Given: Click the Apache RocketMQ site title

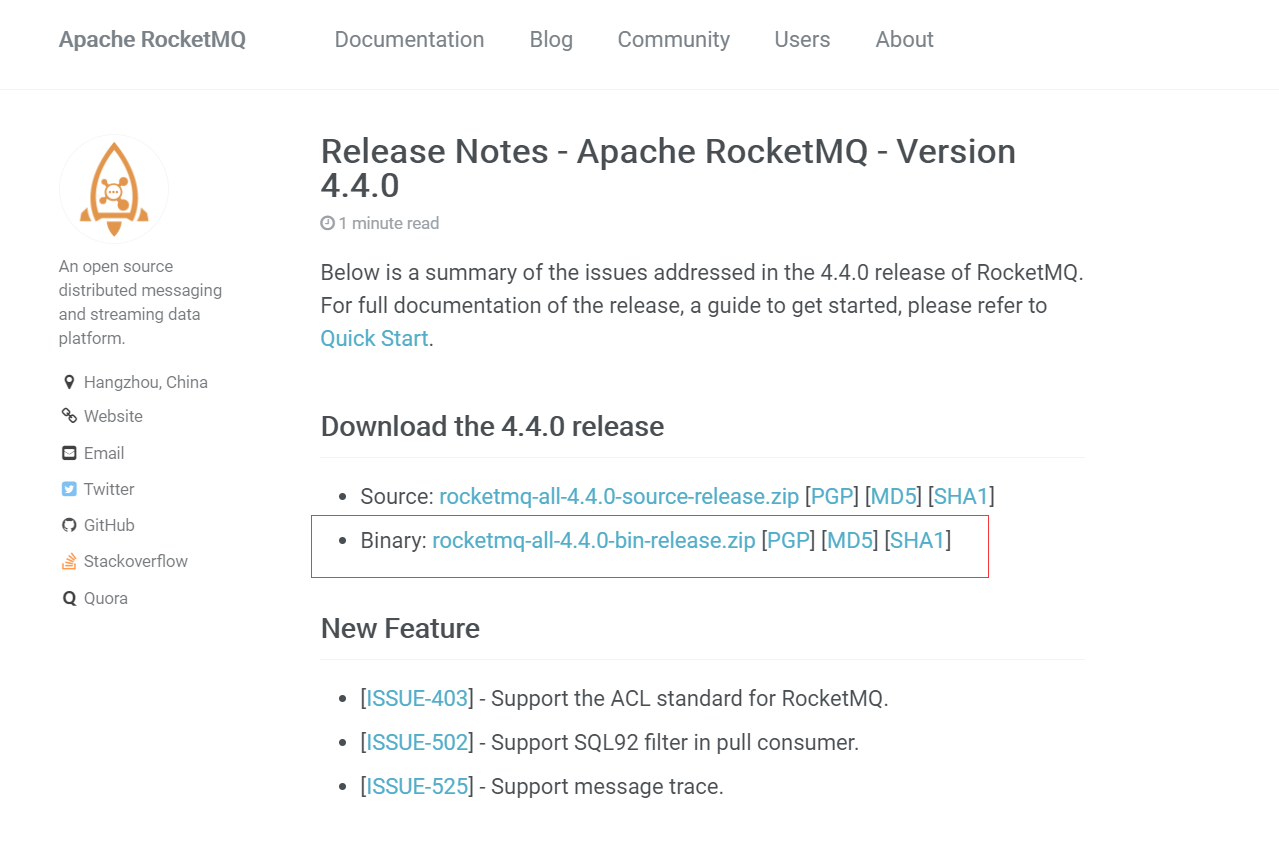Looking at the screenshot, I should coord(152,39).
